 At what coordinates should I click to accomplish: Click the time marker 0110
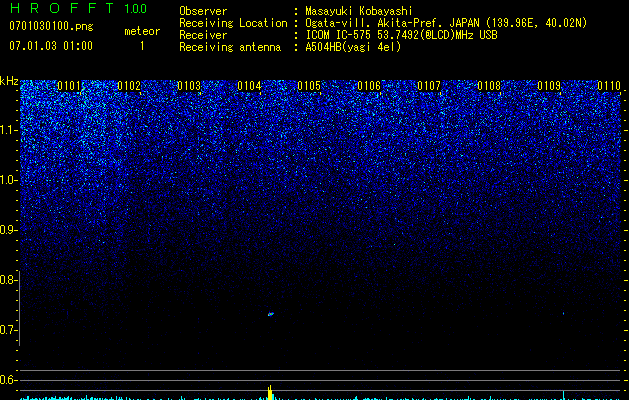point(609,86)
